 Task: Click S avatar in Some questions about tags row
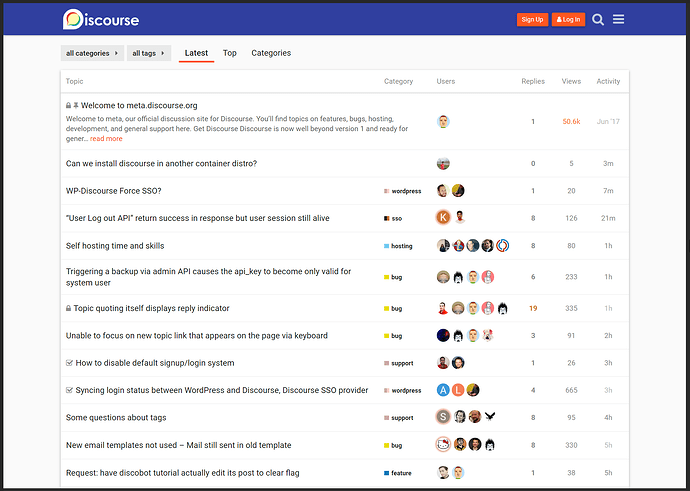click(443, 417)
